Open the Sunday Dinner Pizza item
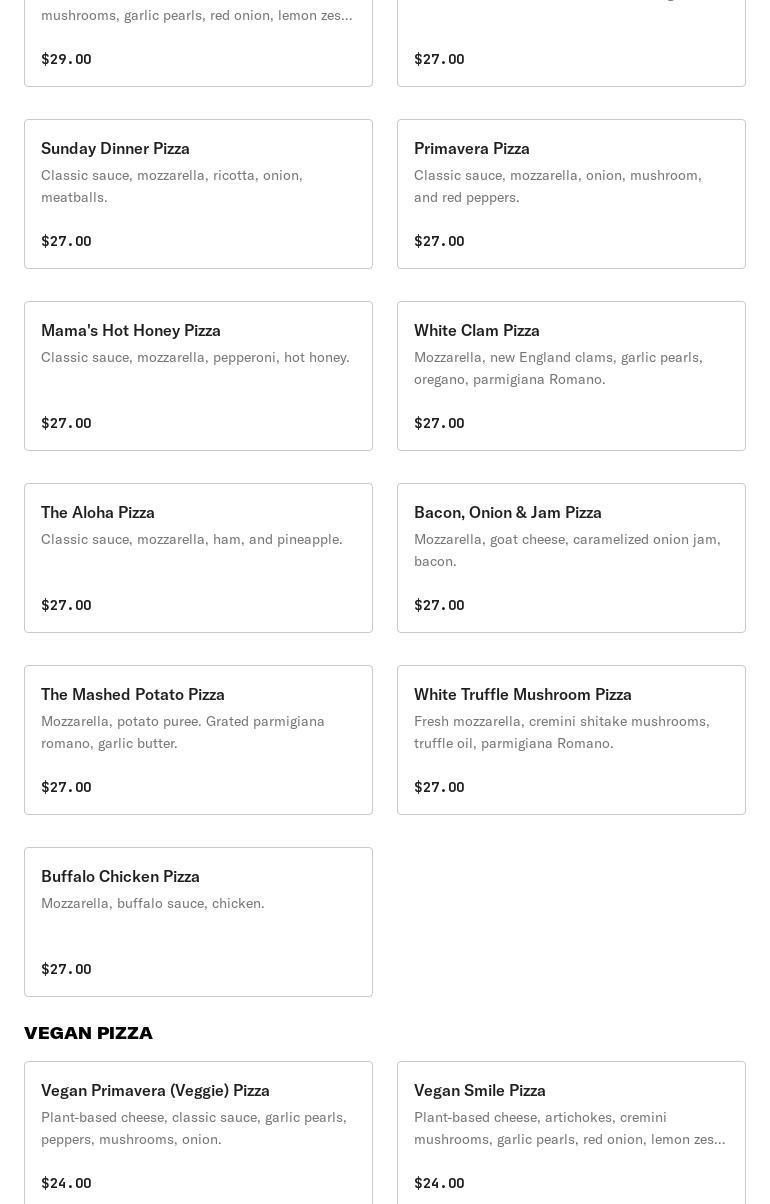The width and height of the screenshot is (770, 1204). click(198, 194)
